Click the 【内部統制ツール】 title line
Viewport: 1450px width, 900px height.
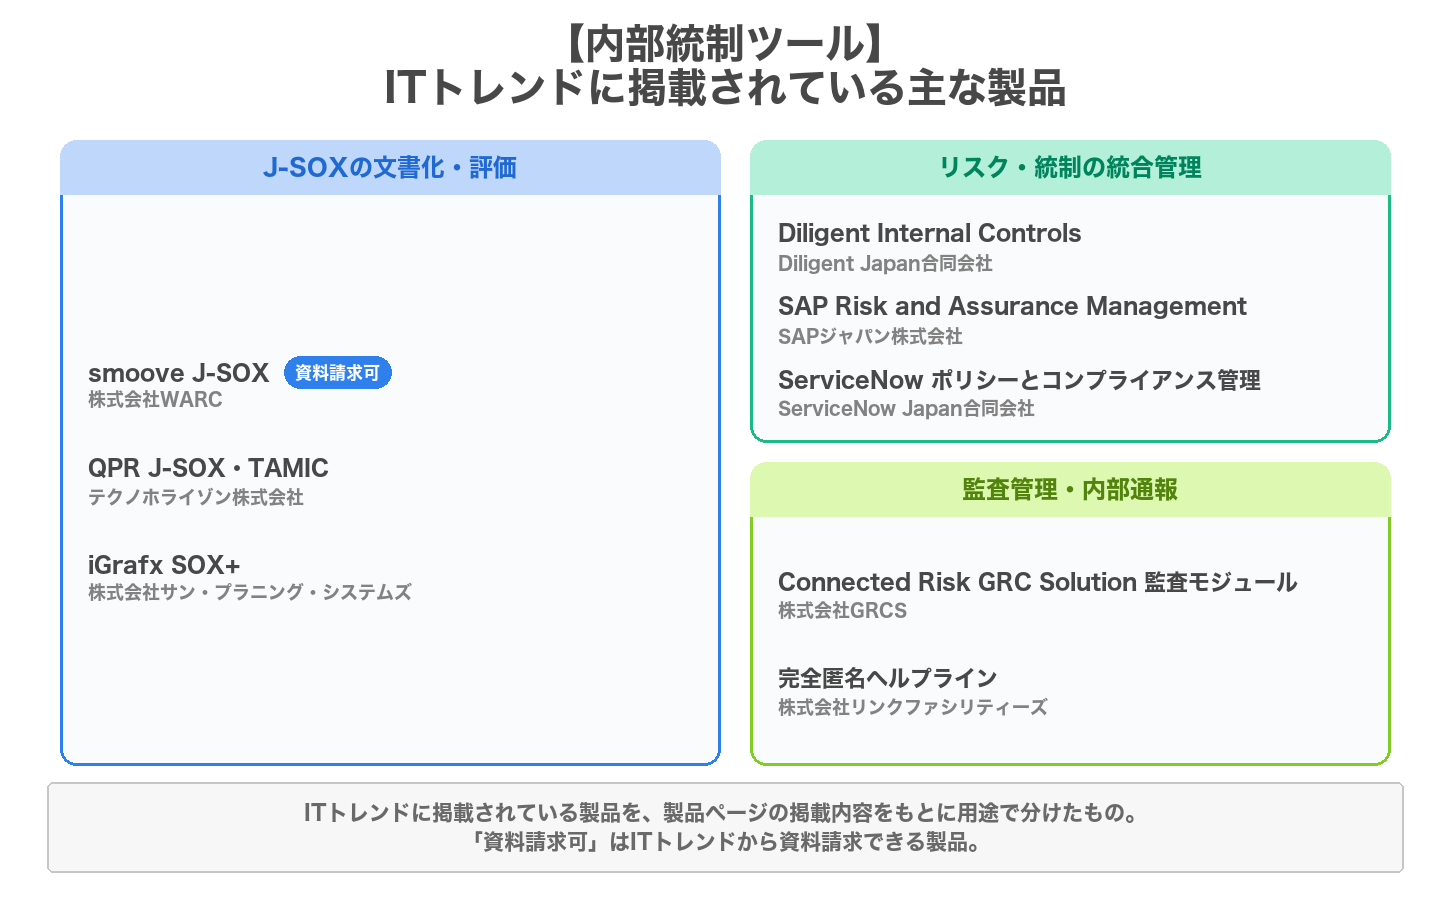click(x=725, y=43)
